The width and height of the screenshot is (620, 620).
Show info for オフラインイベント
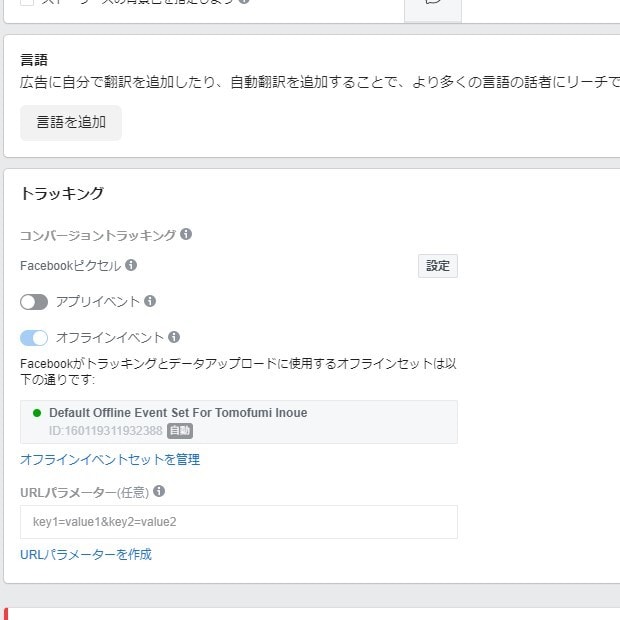174,337
